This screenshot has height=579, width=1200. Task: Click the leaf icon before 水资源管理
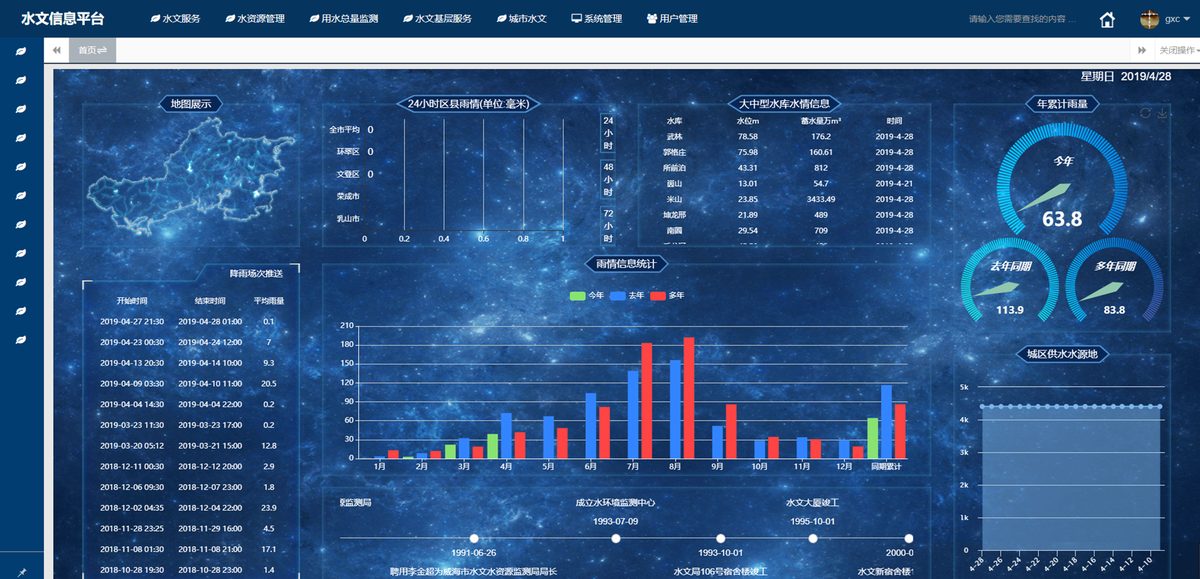pyautogui.click(x=230, y=19)
